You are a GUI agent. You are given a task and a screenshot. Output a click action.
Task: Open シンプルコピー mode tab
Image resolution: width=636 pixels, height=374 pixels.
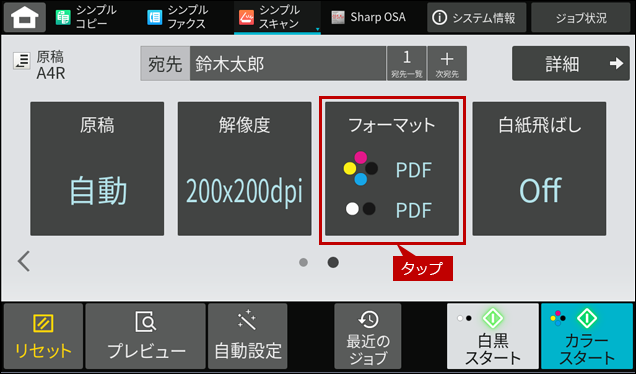[x=86, y=17]
